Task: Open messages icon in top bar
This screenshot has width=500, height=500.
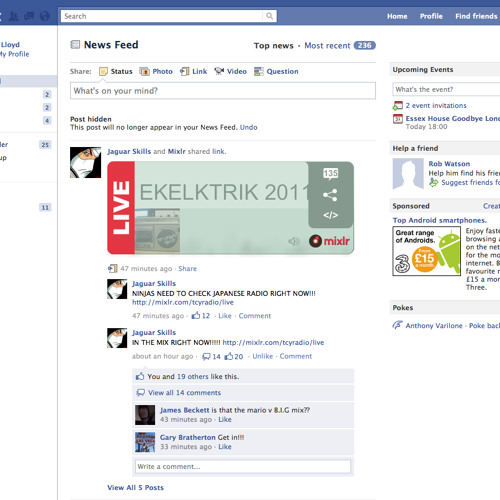Action: click(29, 16)
